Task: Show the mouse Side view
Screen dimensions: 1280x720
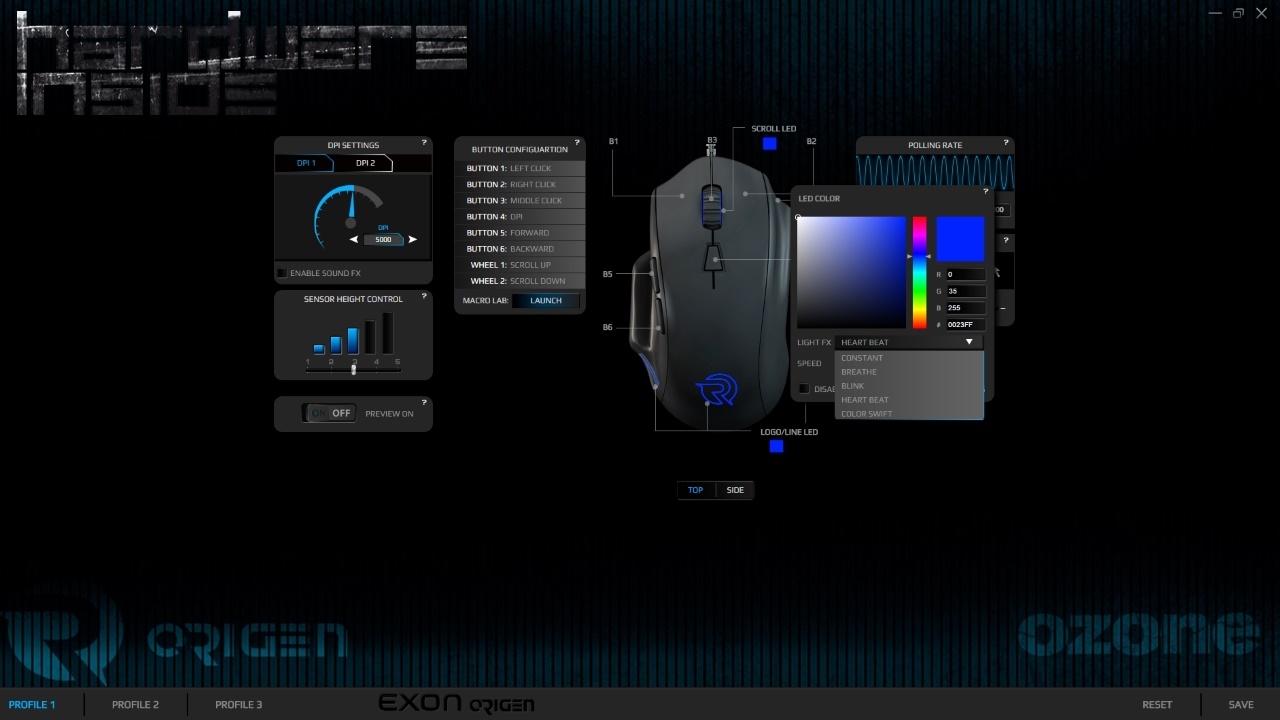Action: coord(735,490)
